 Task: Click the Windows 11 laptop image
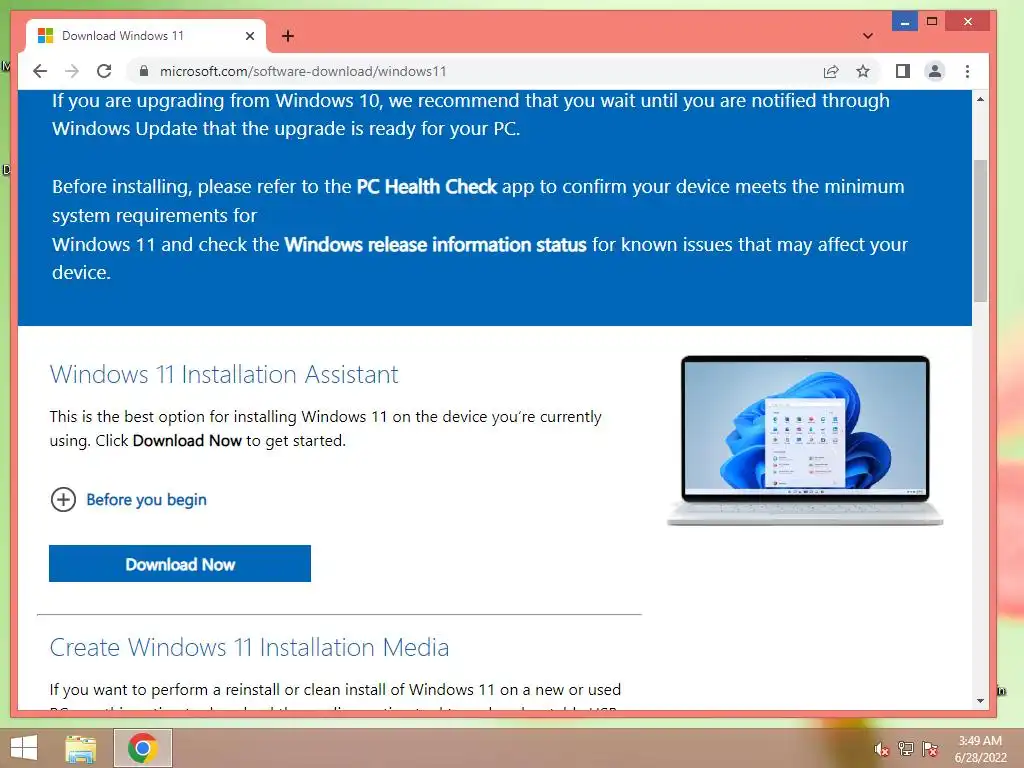coord(805,441)
